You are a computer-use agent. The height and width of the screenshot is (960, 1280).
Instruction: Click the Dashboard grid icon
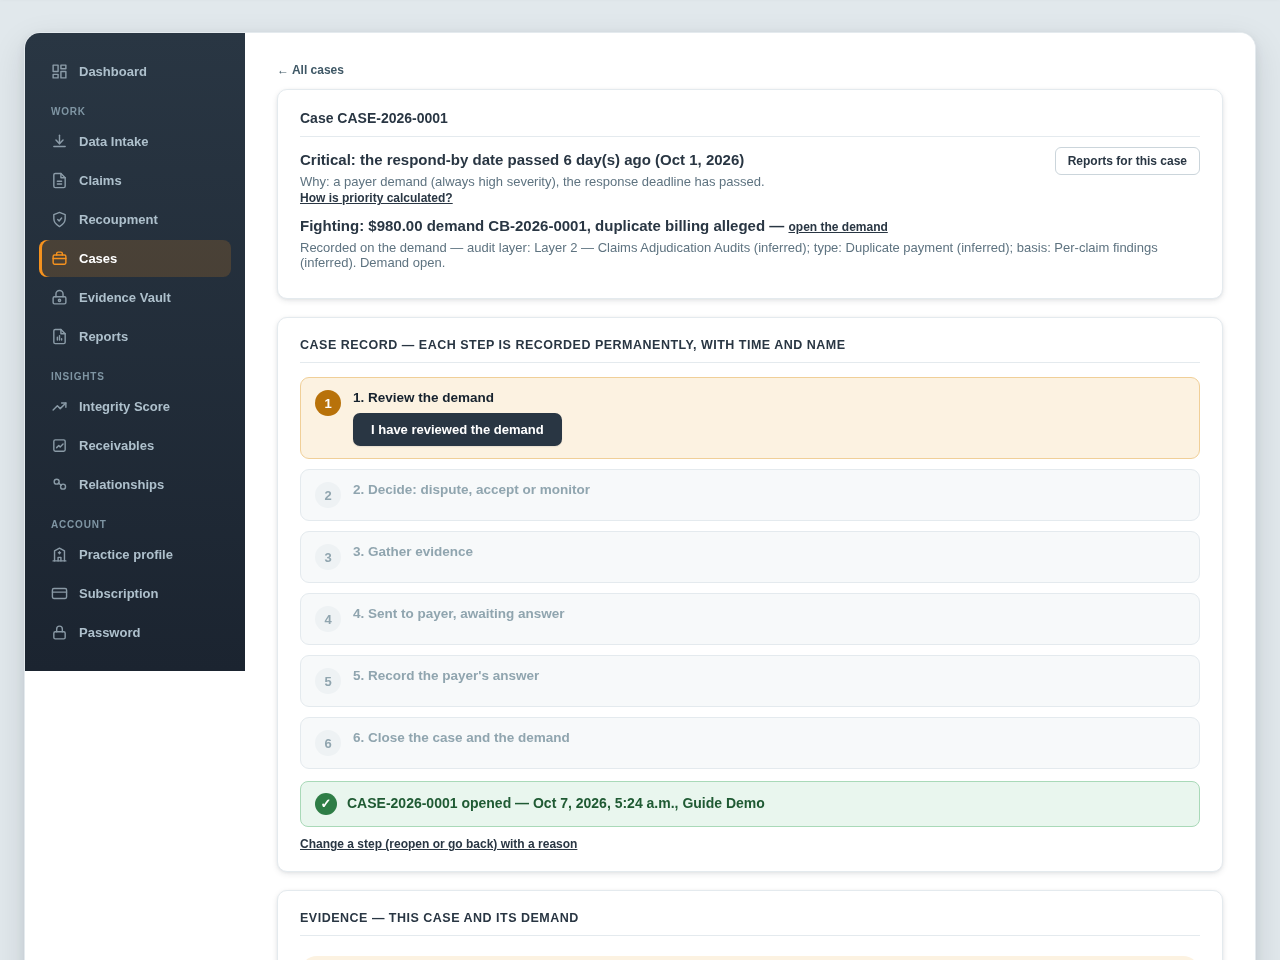tap(59, 72)
